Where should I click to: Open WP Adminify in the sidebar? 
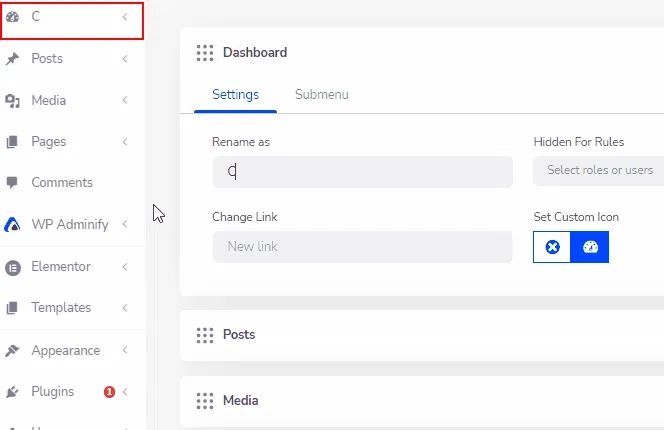coord(70,224)
